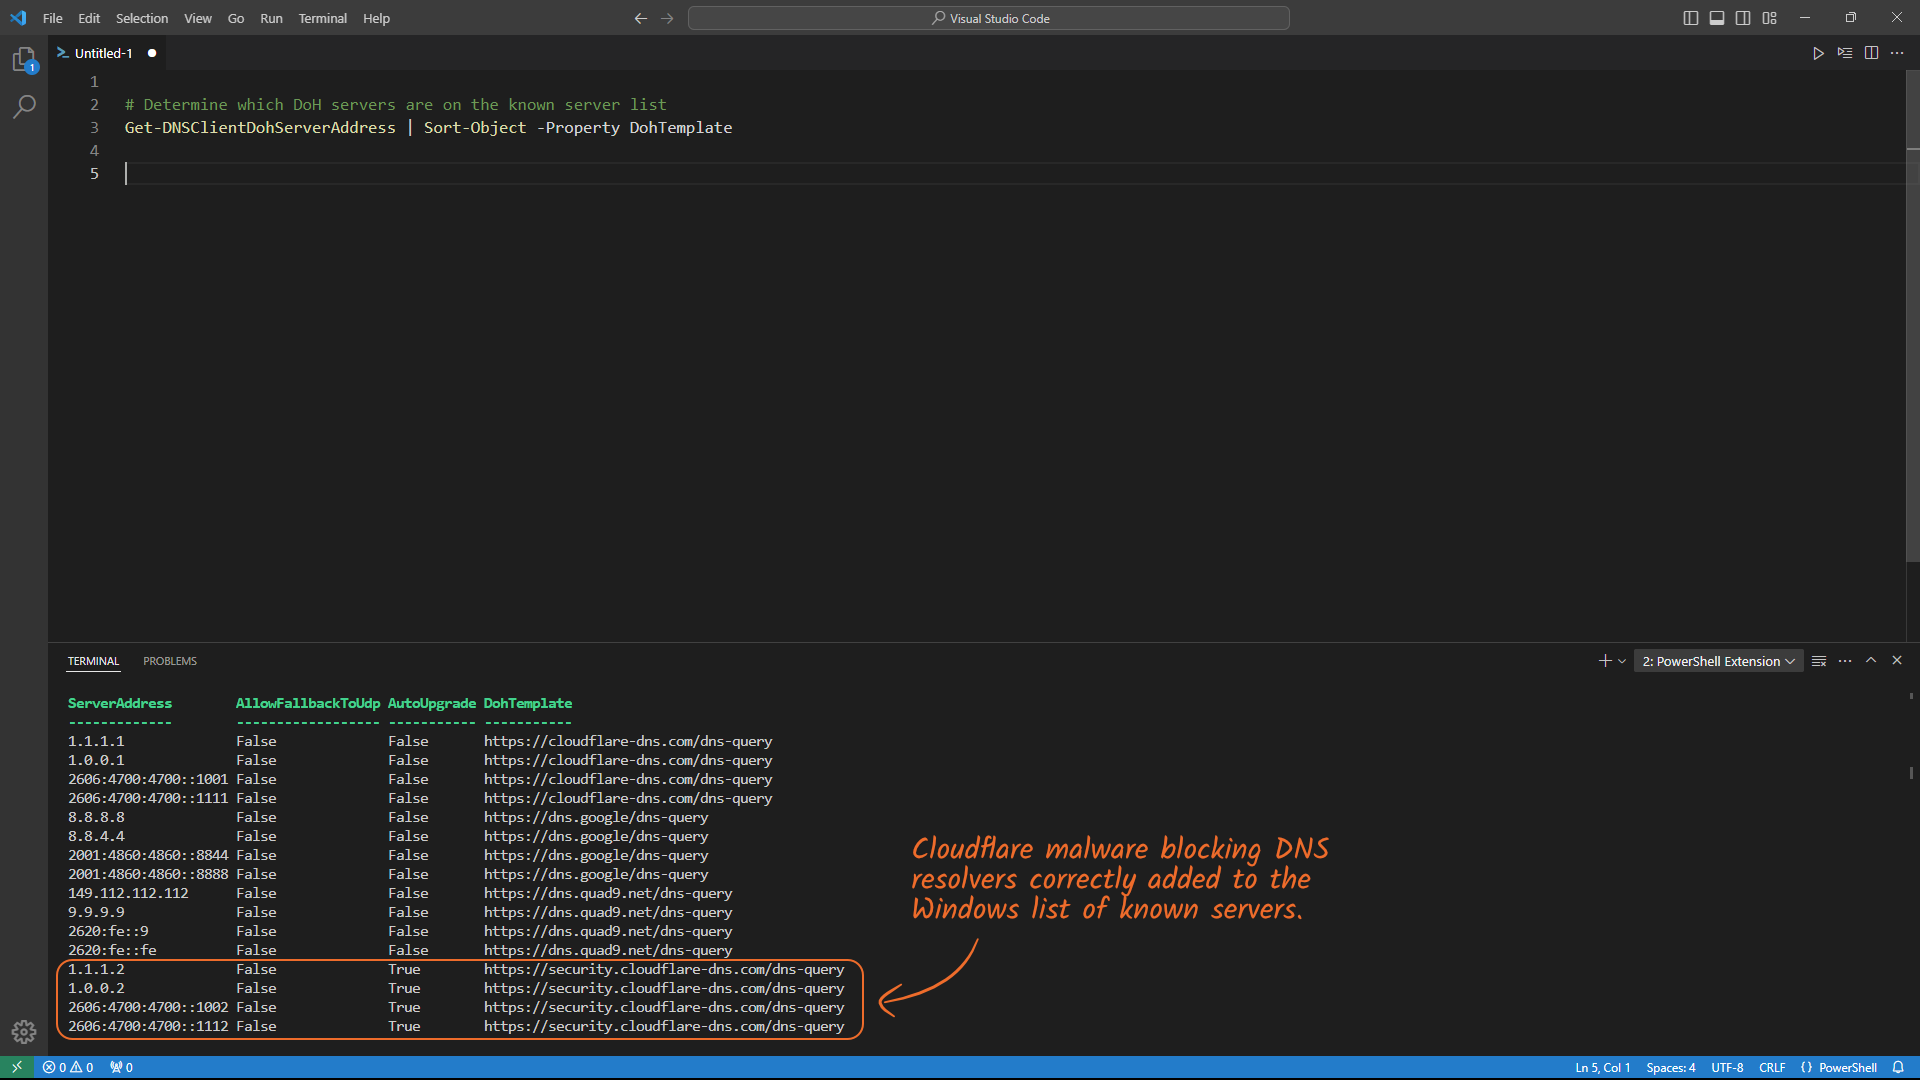Open the Search view in activity bar
This screenshot has width=1920, height=1080.
[24, 106]
